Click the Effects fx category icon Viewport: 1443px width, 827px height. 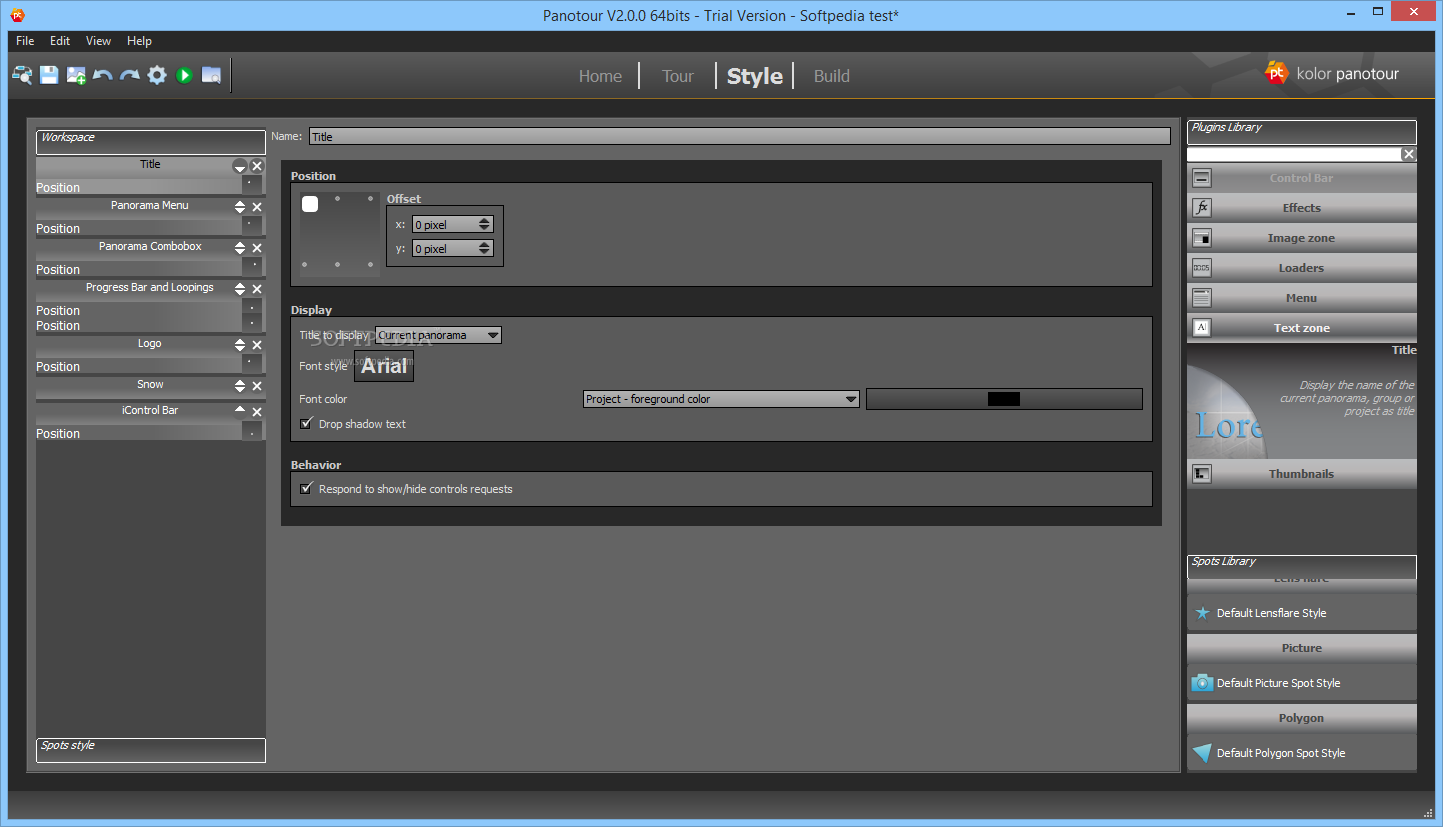point(1202,208)
